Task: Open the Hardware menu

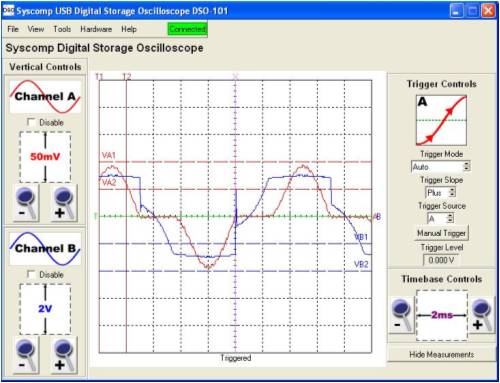Action: [x=96, y=29]
